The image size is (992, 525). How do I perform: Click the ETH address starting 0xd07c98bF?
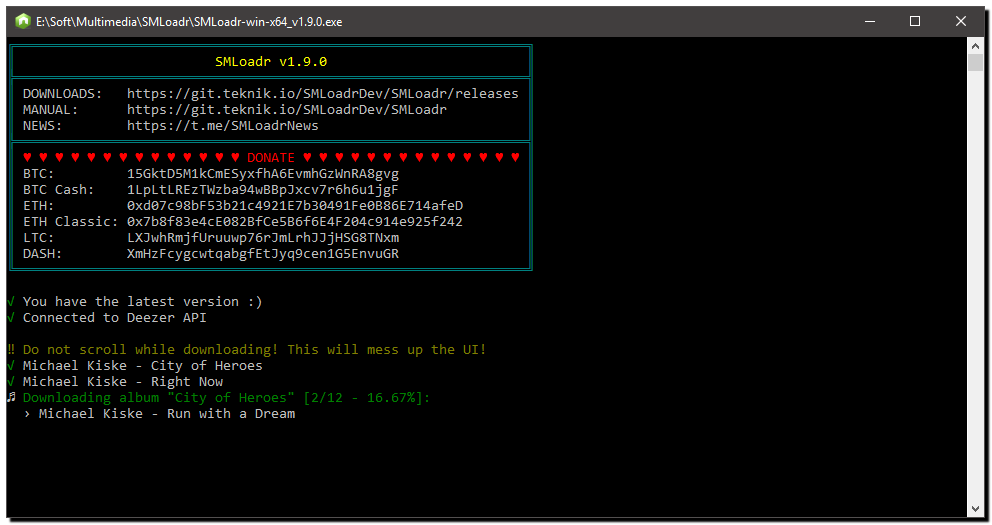[x=295, y=206]
